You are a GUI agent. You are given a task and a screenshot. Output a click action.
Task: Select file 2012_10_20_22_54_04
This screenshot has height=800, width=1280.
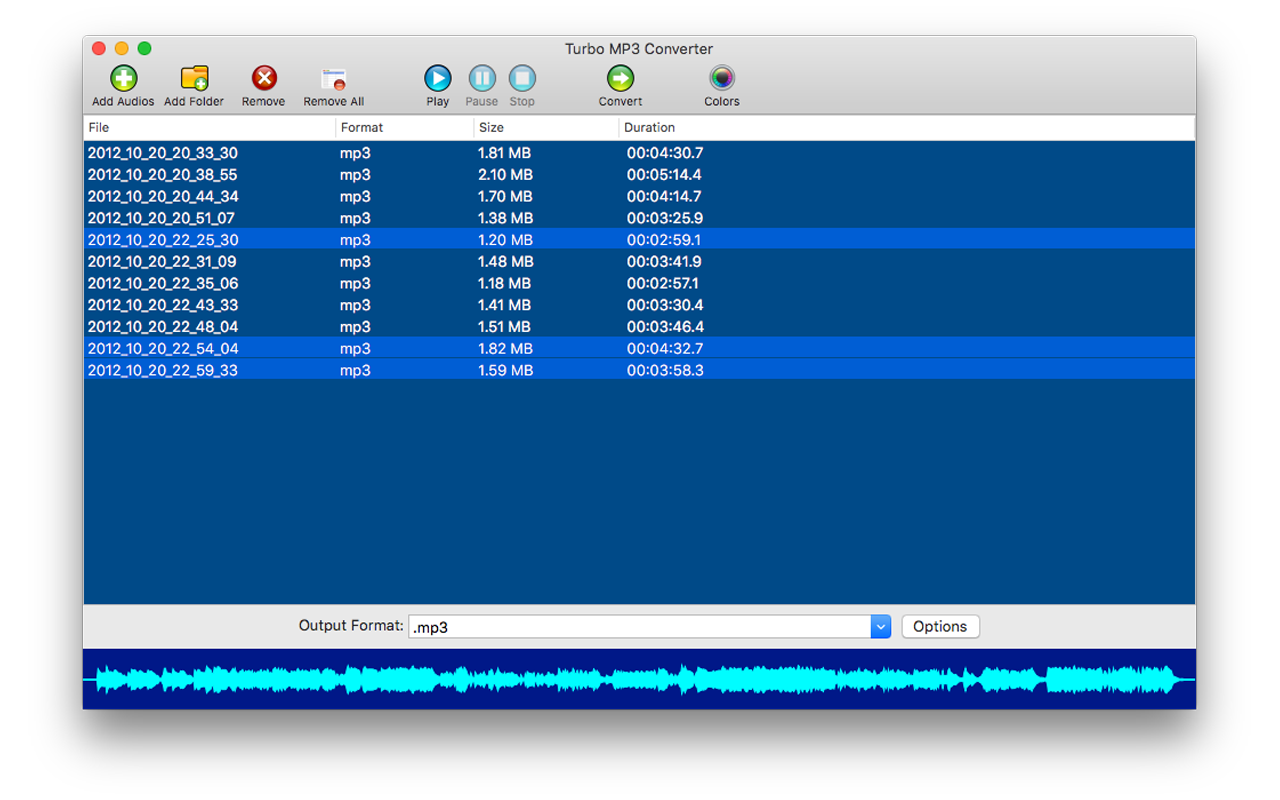coord(163,349)
